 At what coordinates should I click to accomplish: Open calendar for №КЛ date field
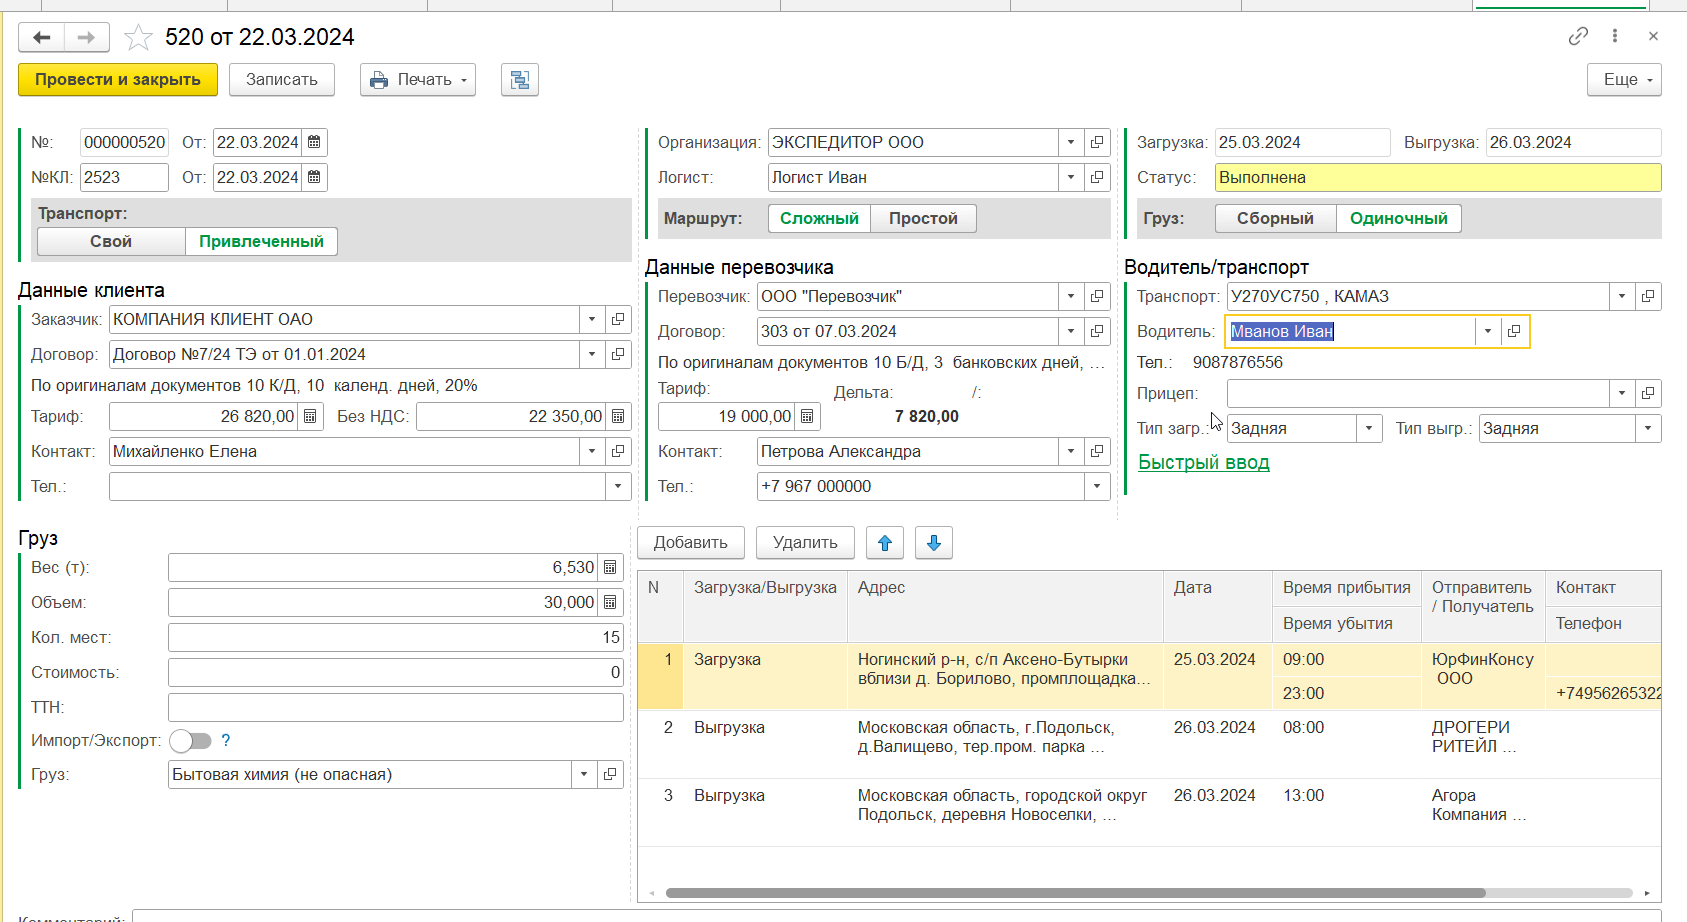[x=314, y=177]
